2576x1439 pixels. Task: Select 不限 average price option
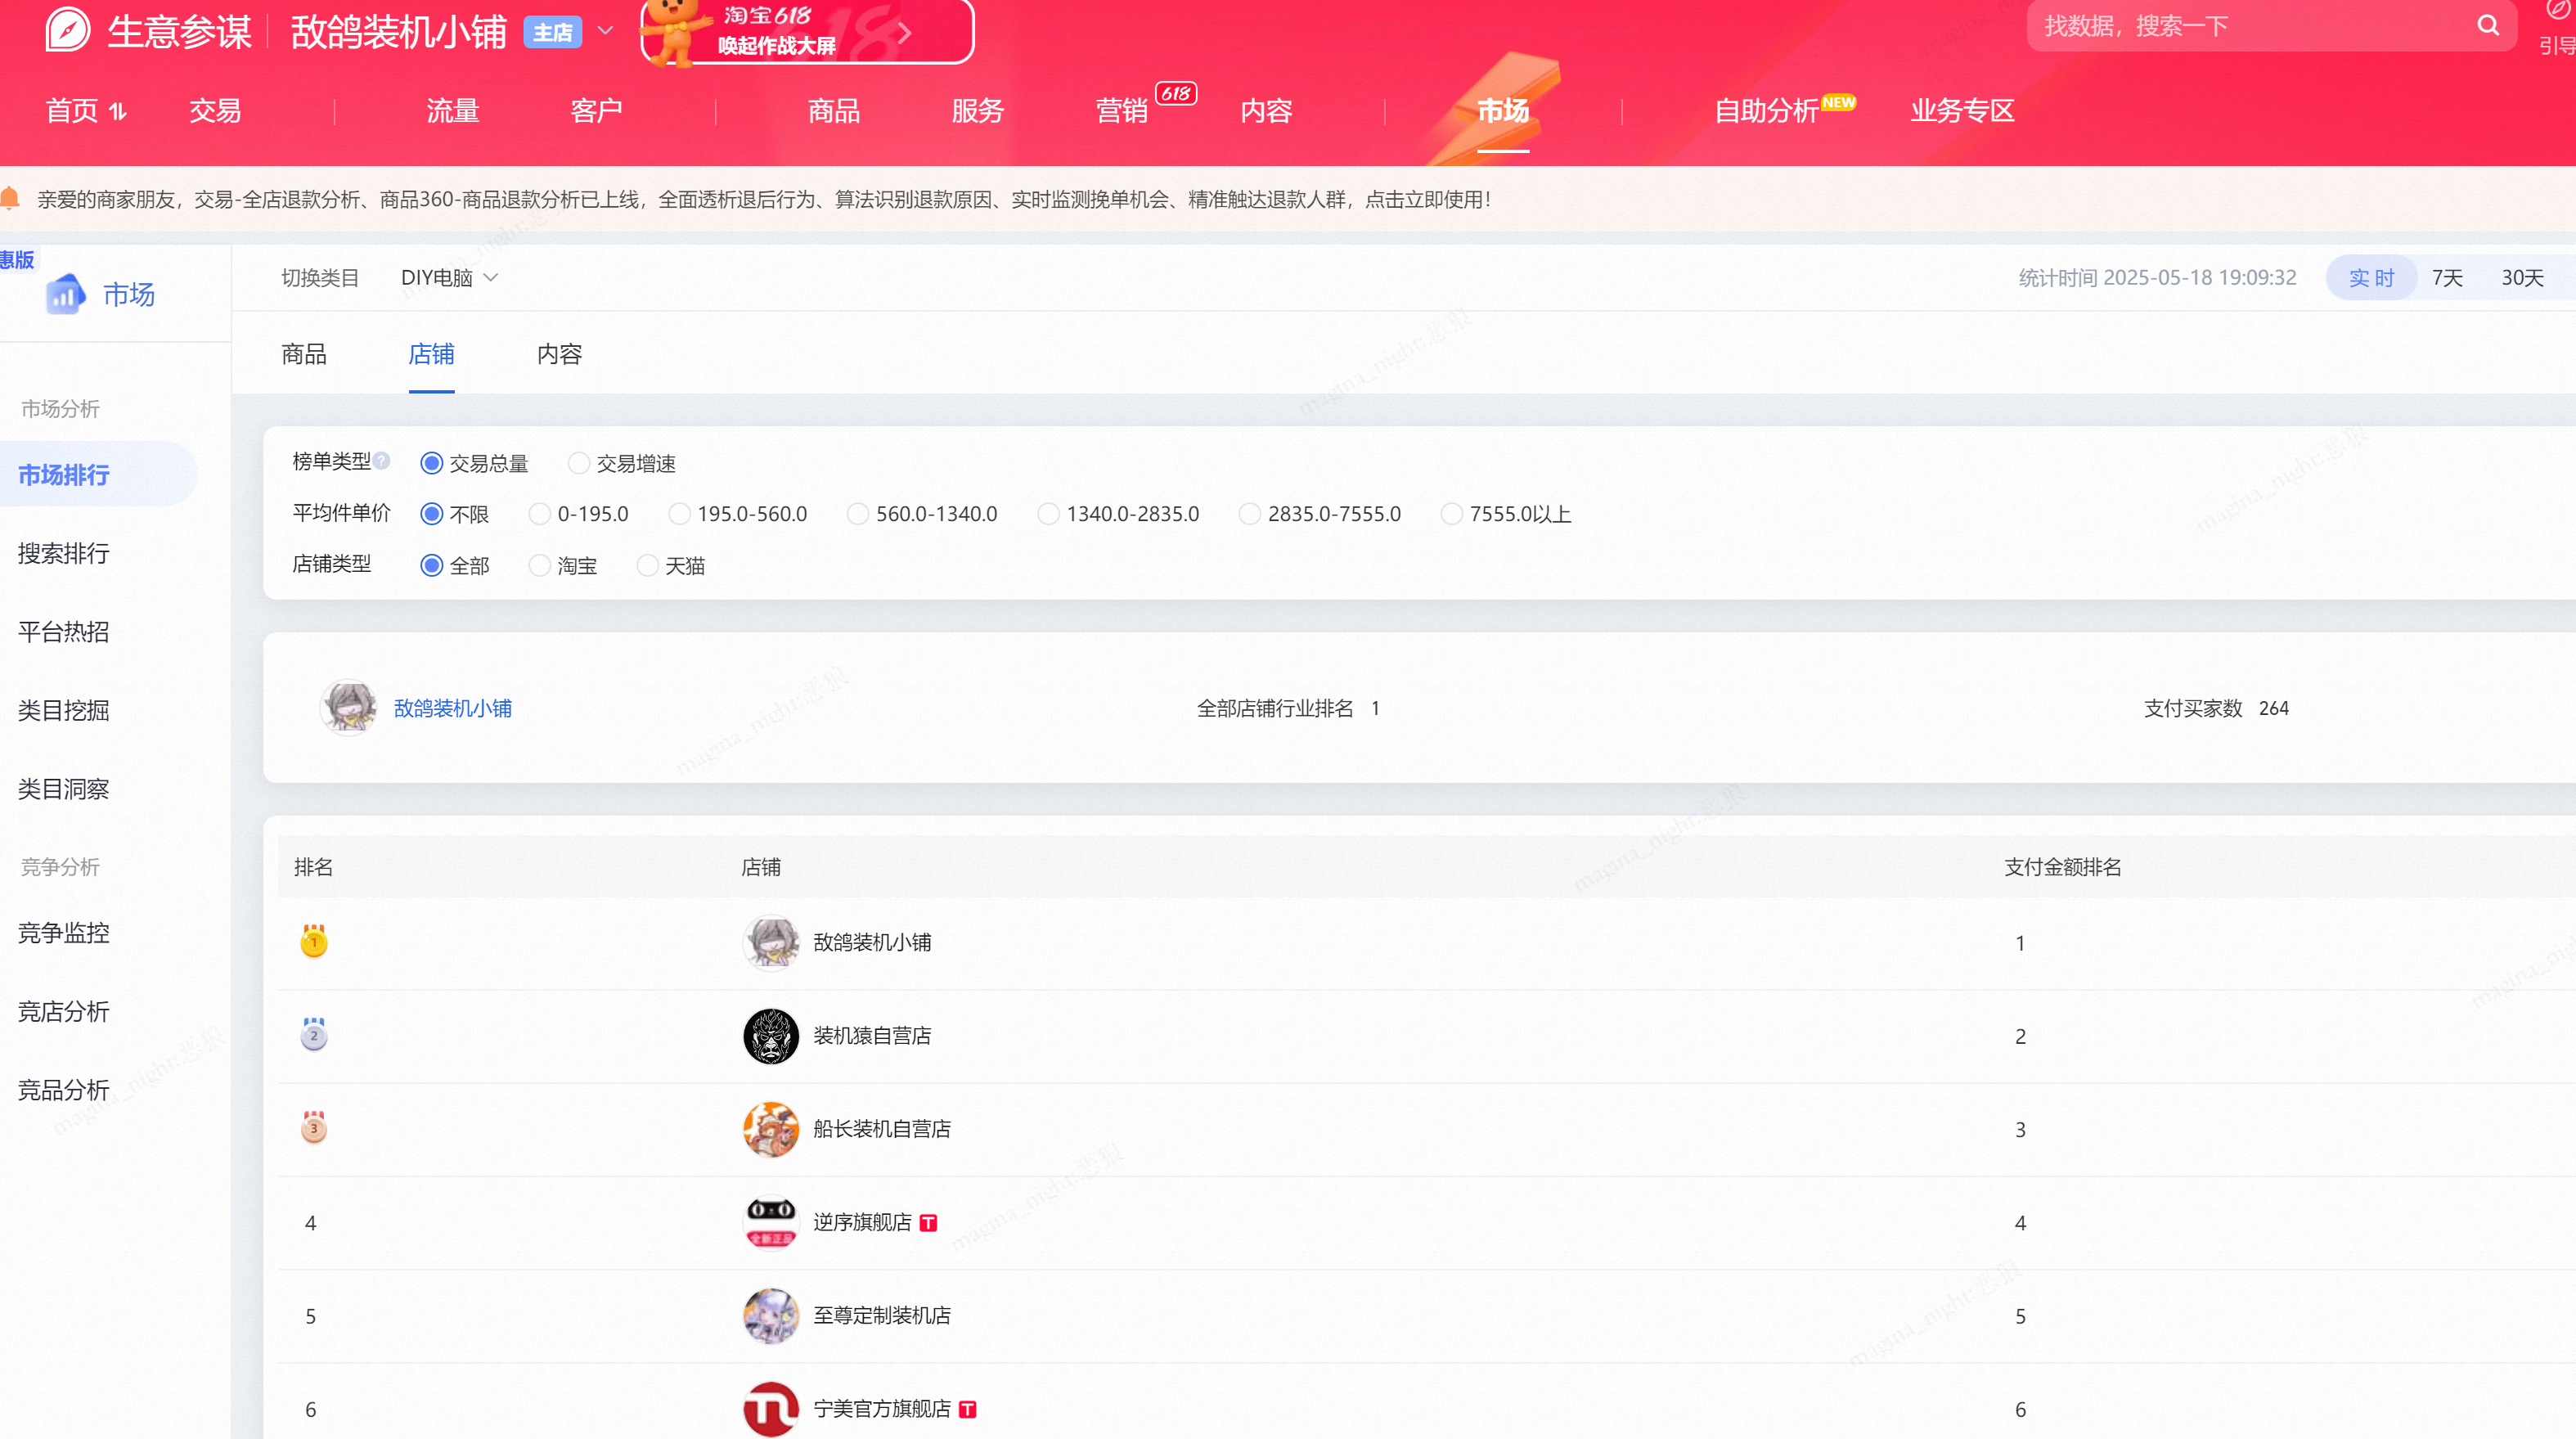pos(431,514)
